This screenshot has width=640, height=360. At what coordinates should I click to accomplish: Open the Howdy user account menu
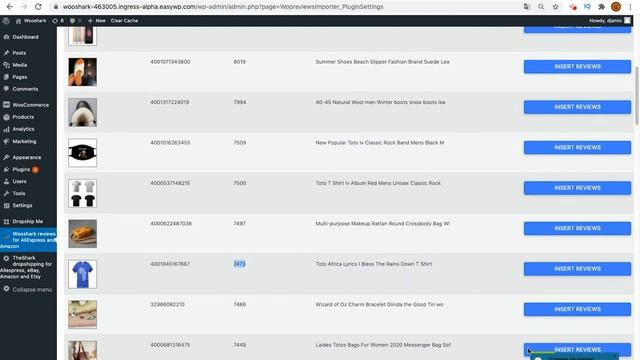[610, 20]
